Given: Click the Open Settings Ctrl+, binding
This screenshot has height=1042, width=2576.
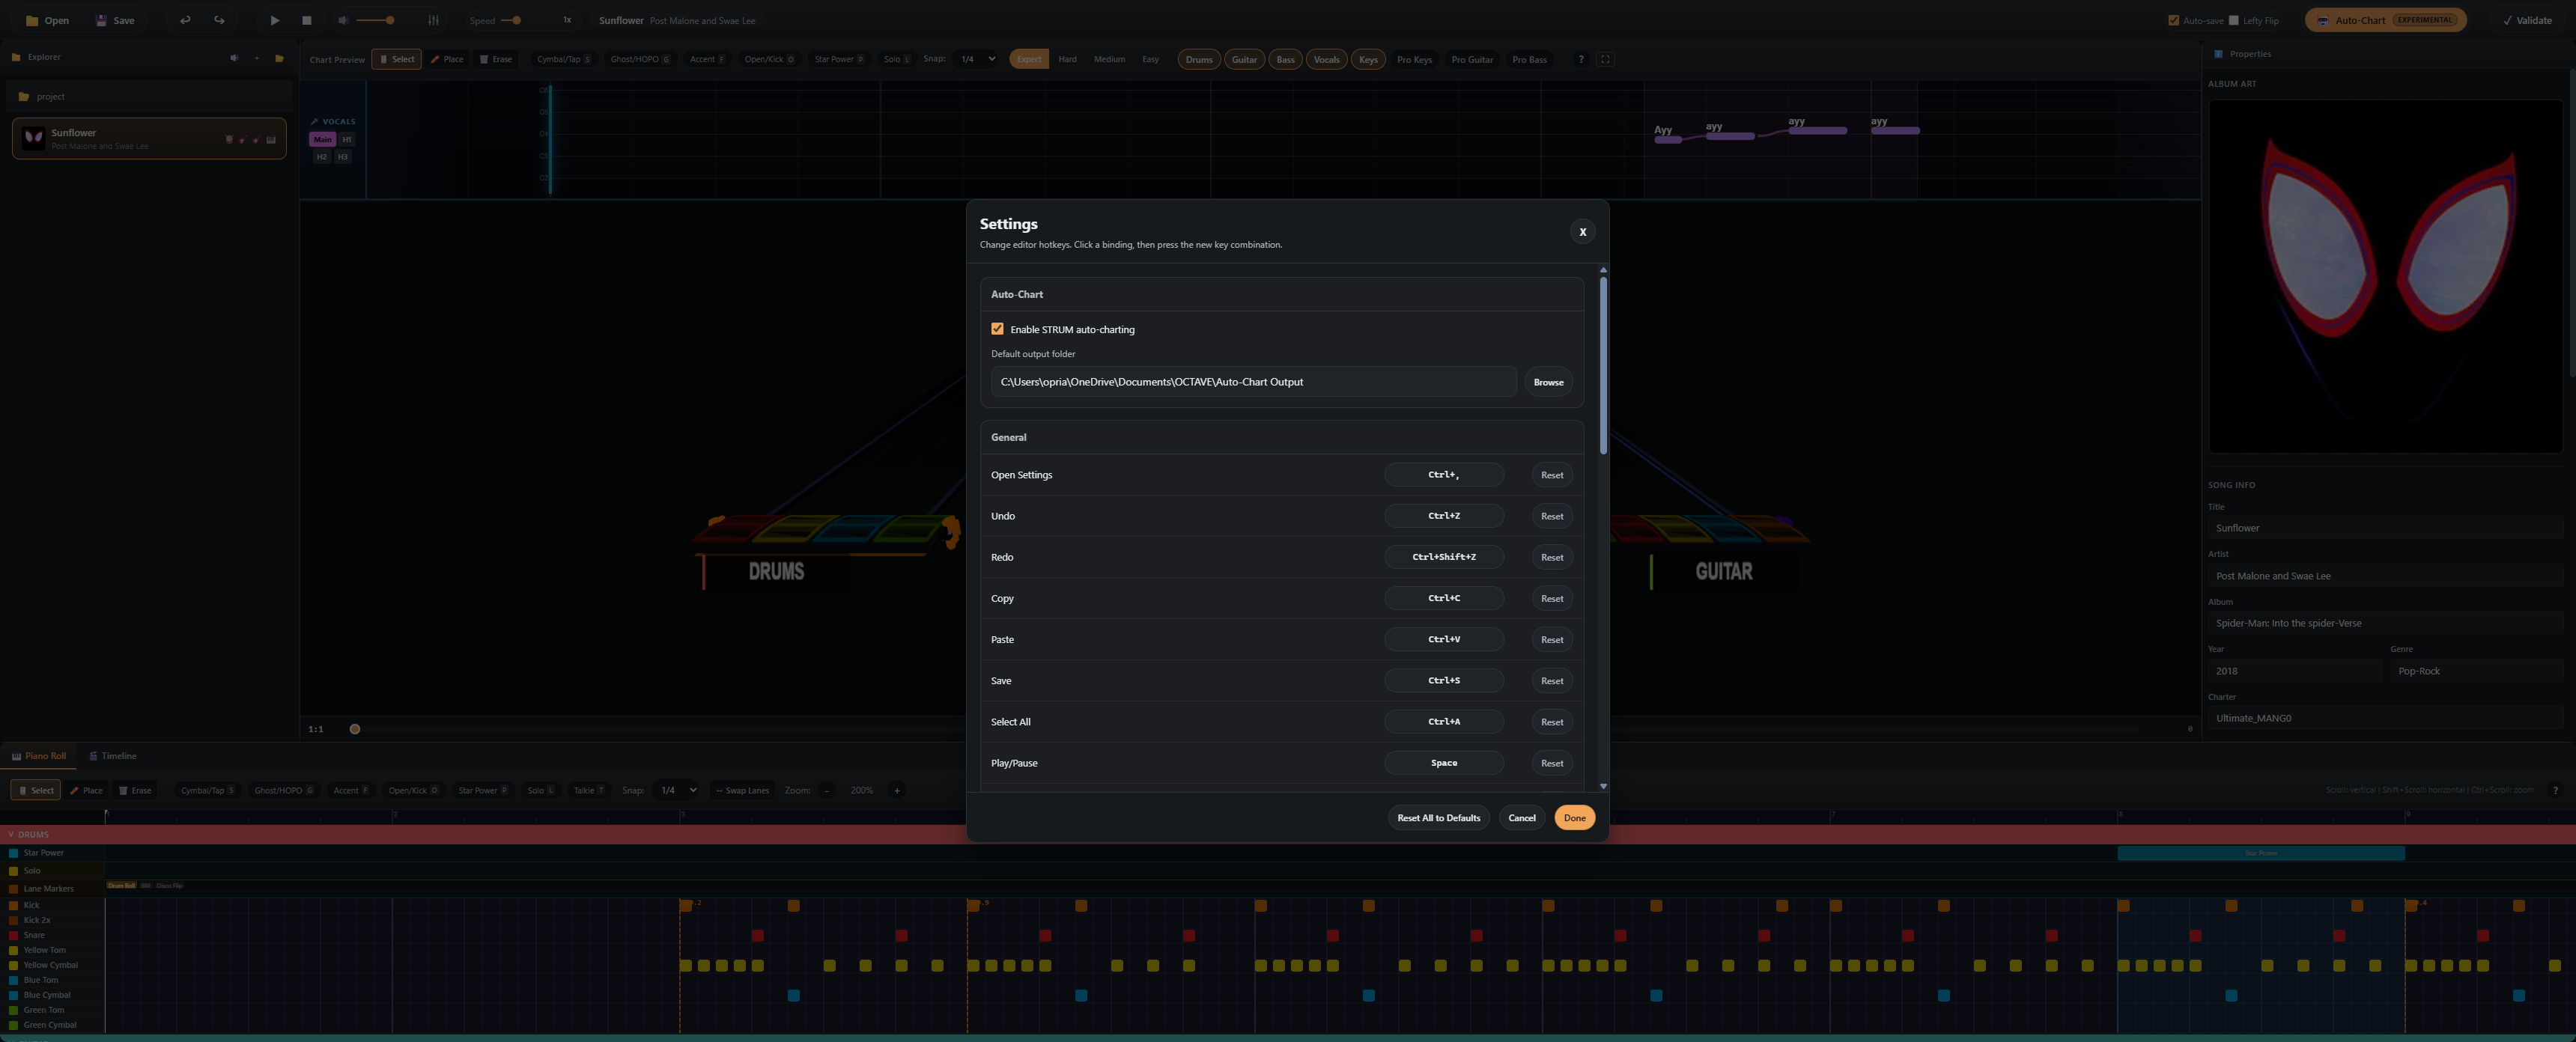Looking at the screenshot, I should coord(1443,475).
